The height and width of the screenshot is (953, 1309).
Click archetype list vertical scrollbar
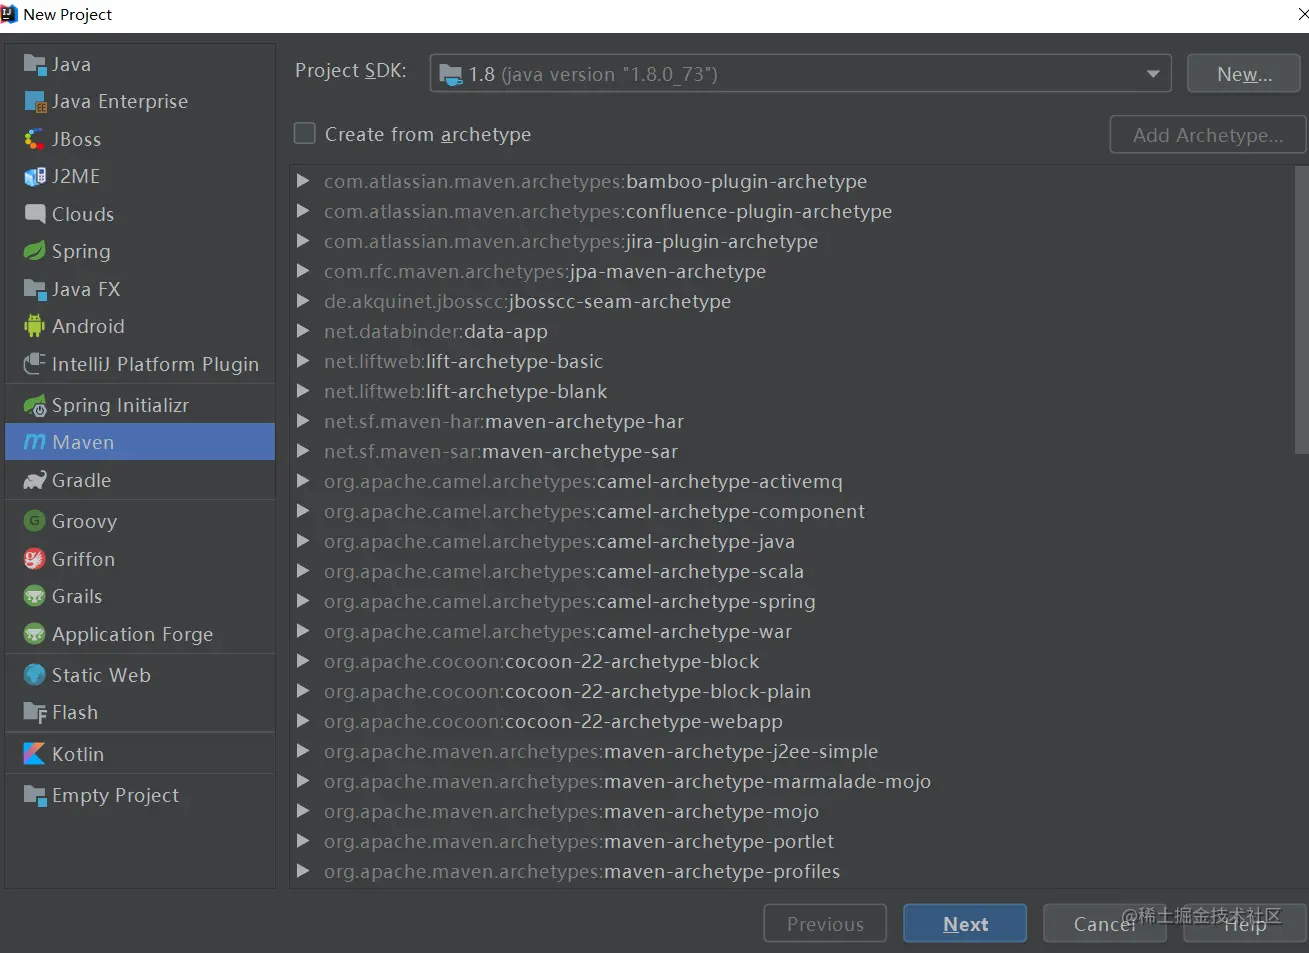tap(1301, 310)
